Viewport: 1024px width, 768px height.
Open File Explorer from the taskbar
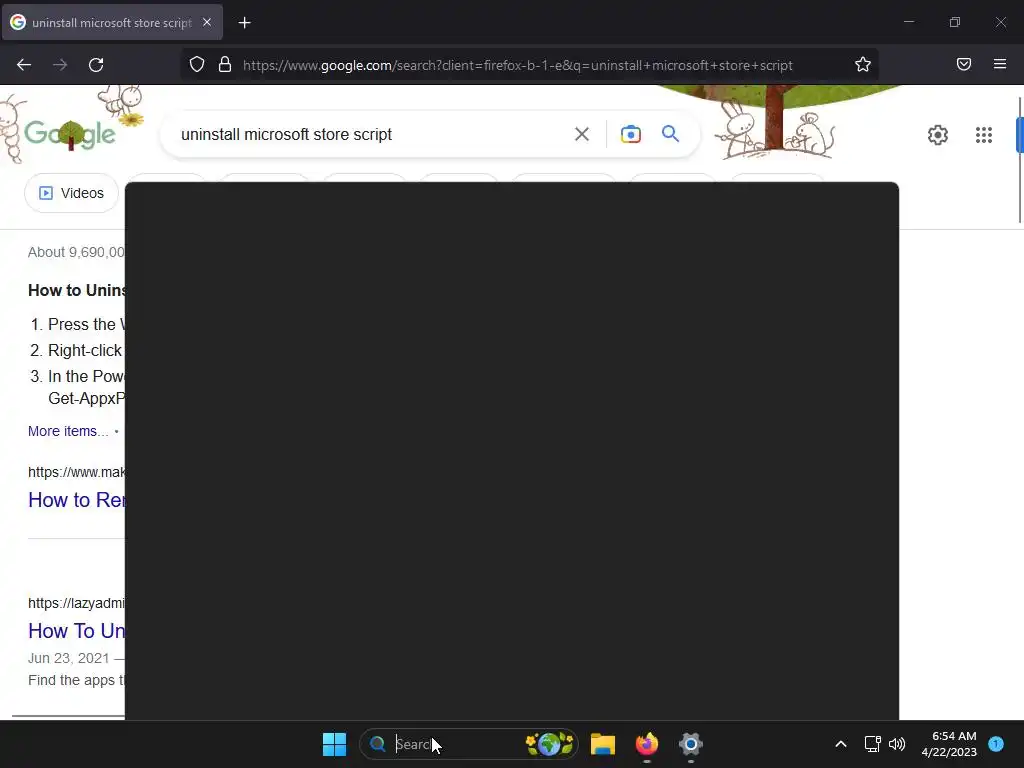[x=603, y=744]
